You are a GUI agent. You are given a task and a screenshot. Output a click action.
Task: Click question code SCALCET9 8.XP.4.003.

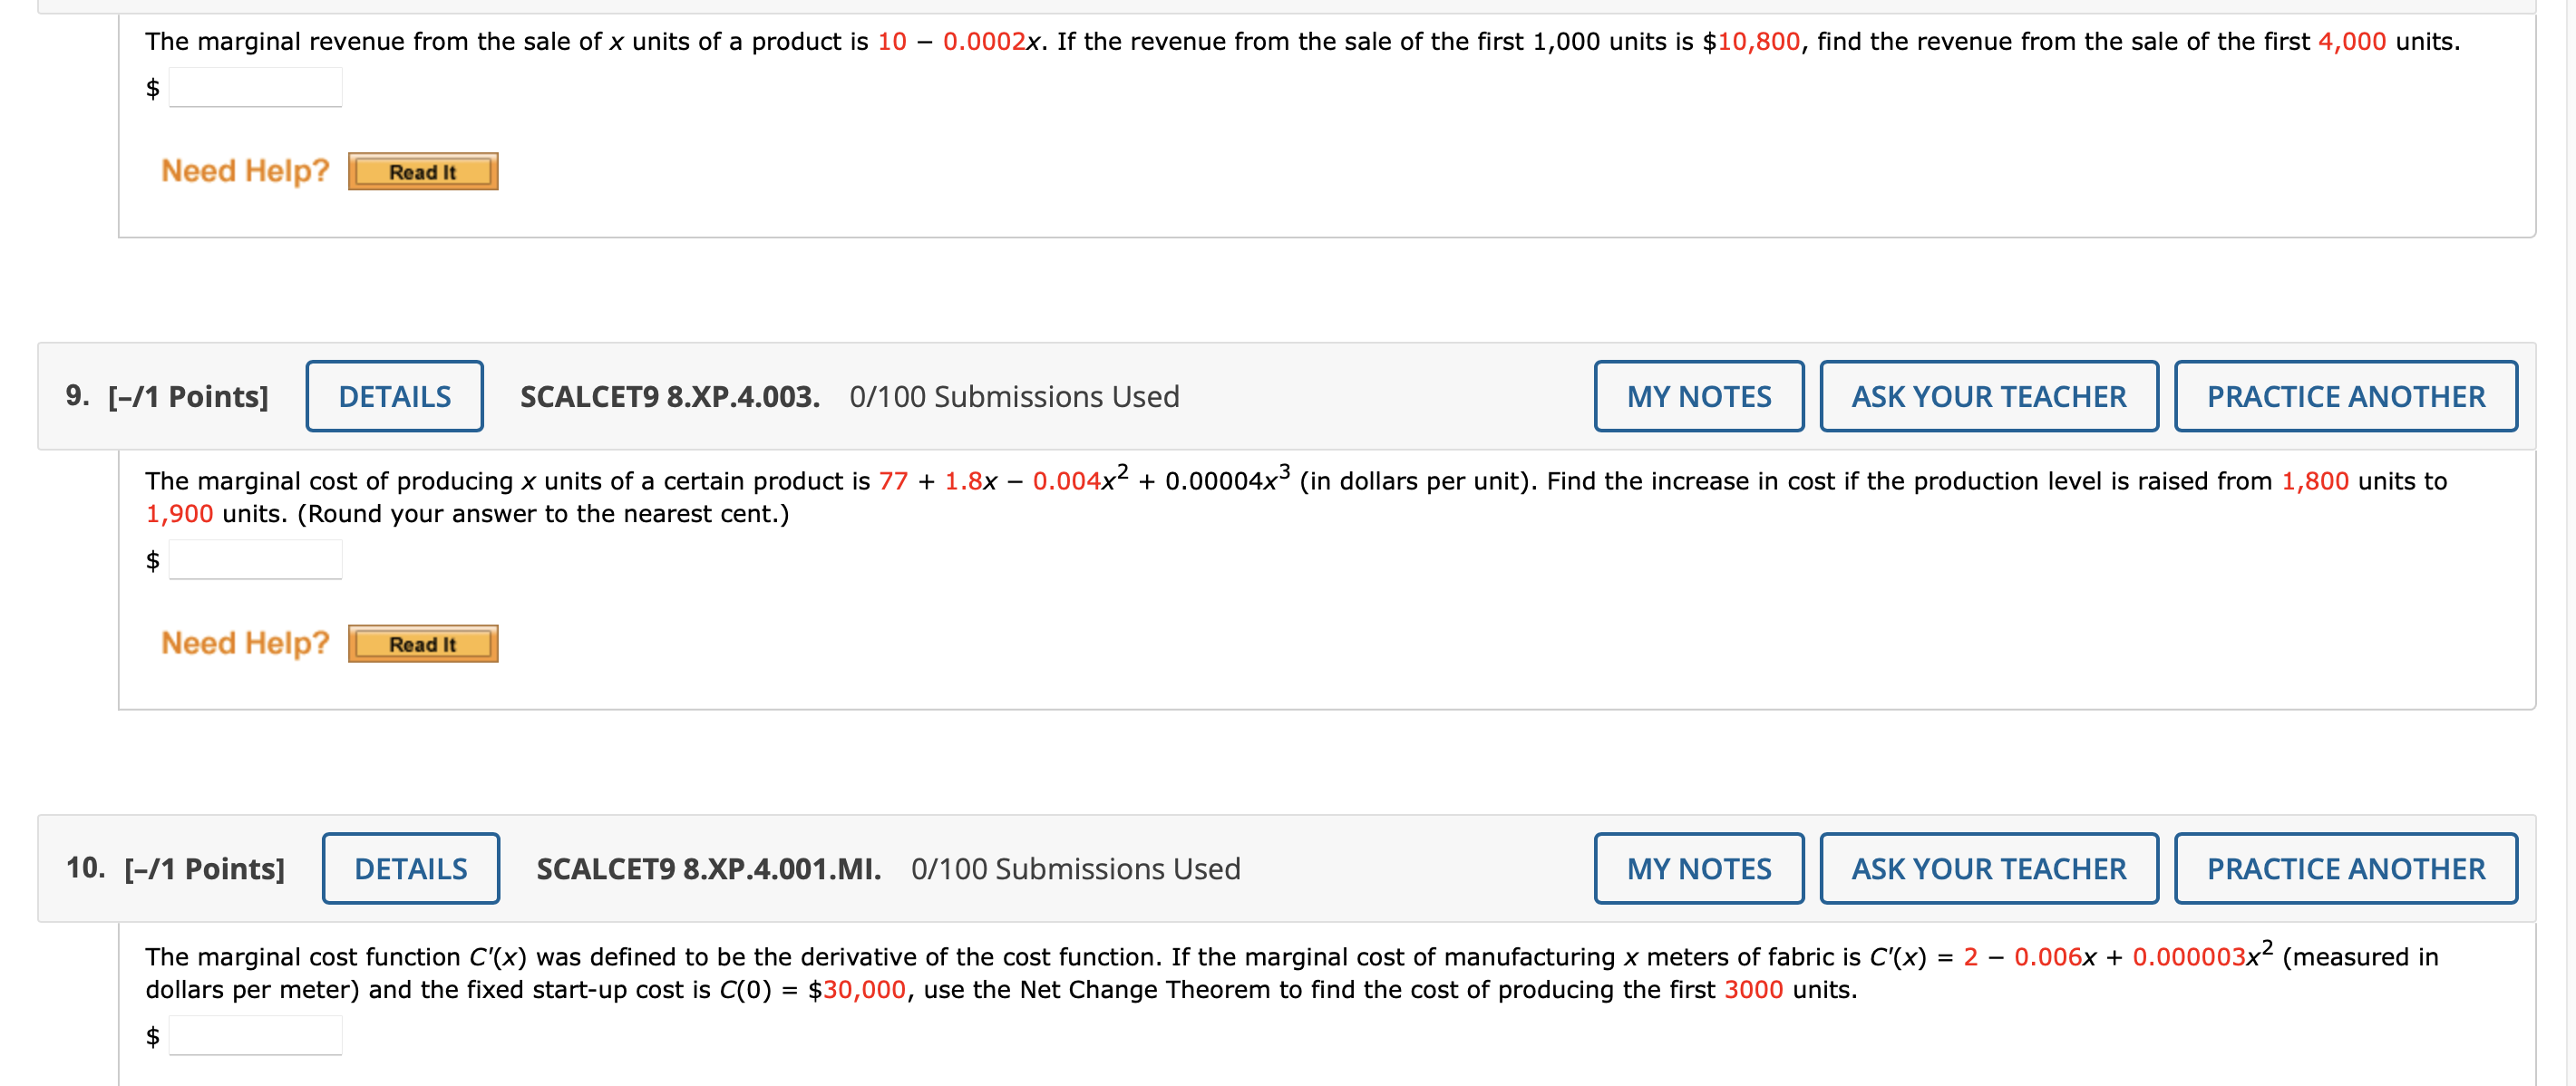669,397
